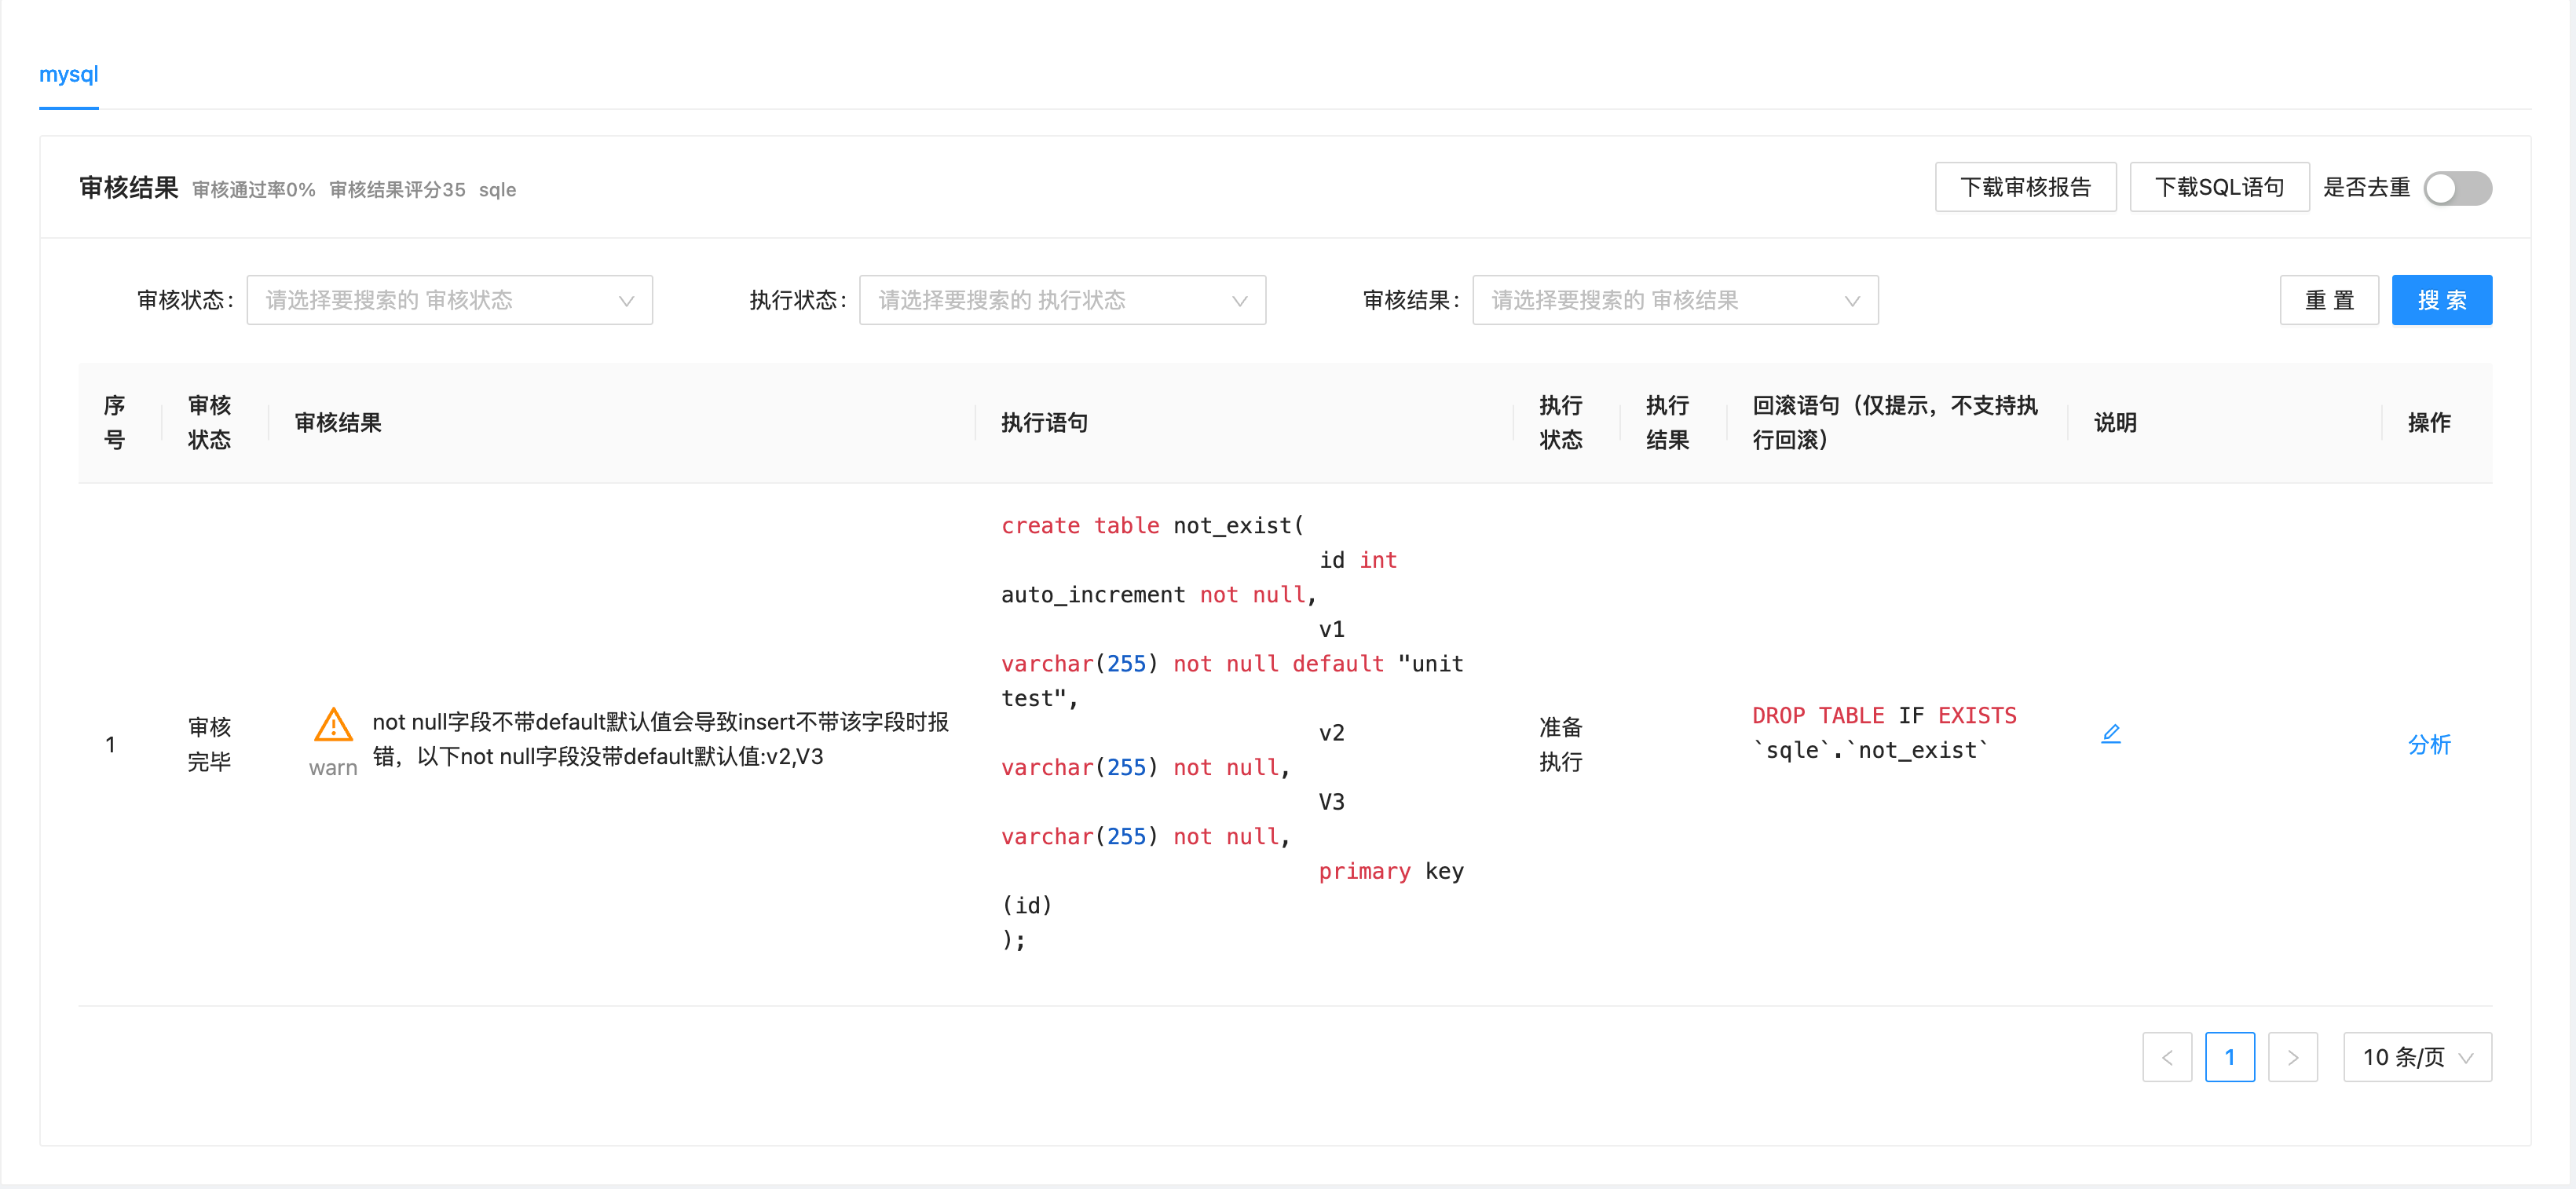
Task: Click the create table SQL statement cell
Action: (x=1232, y=732)
